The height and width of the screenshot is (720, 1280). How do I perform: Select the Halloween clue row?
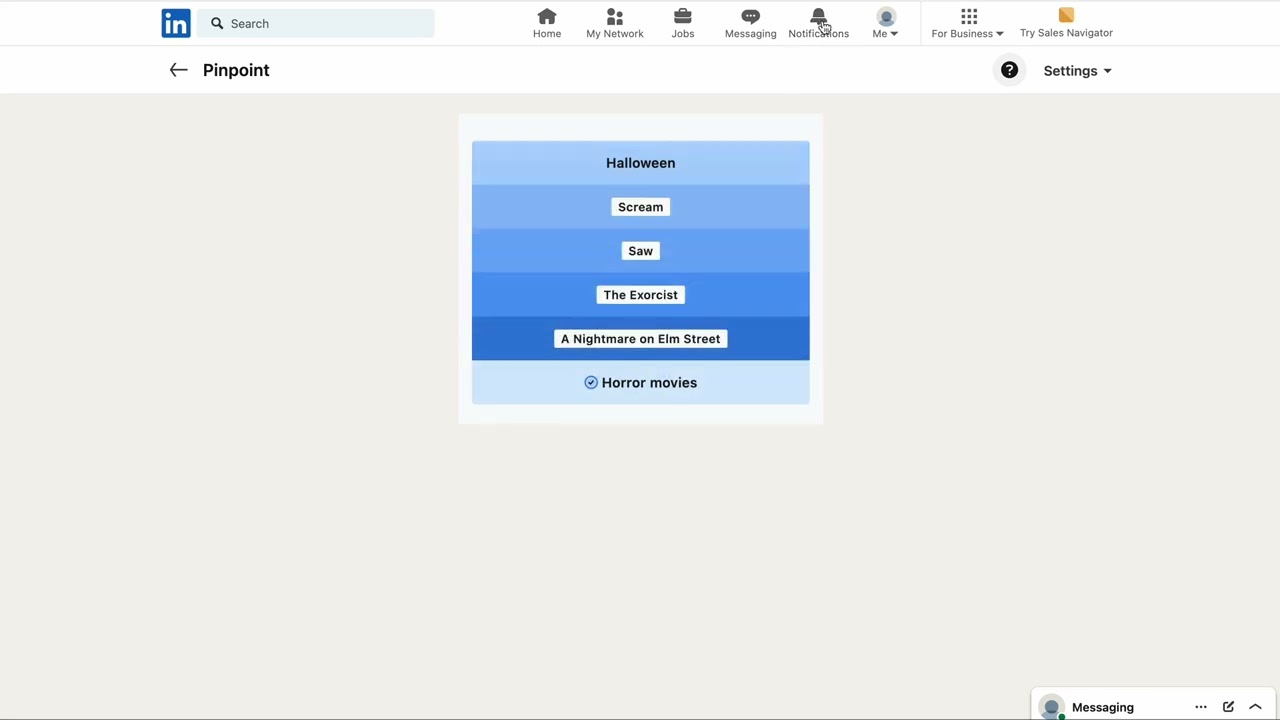coord(640,163)
